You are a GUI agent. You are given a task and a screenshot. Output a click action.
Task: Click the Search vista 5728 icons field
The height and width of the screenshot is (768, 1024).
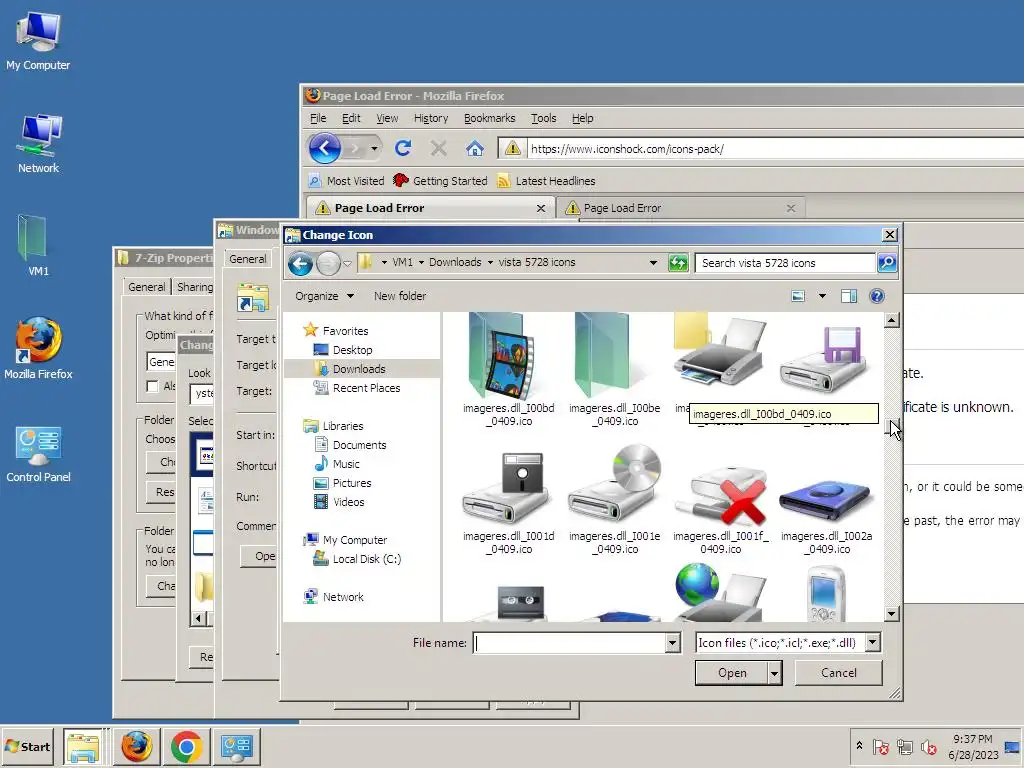(x=785, y=263)
